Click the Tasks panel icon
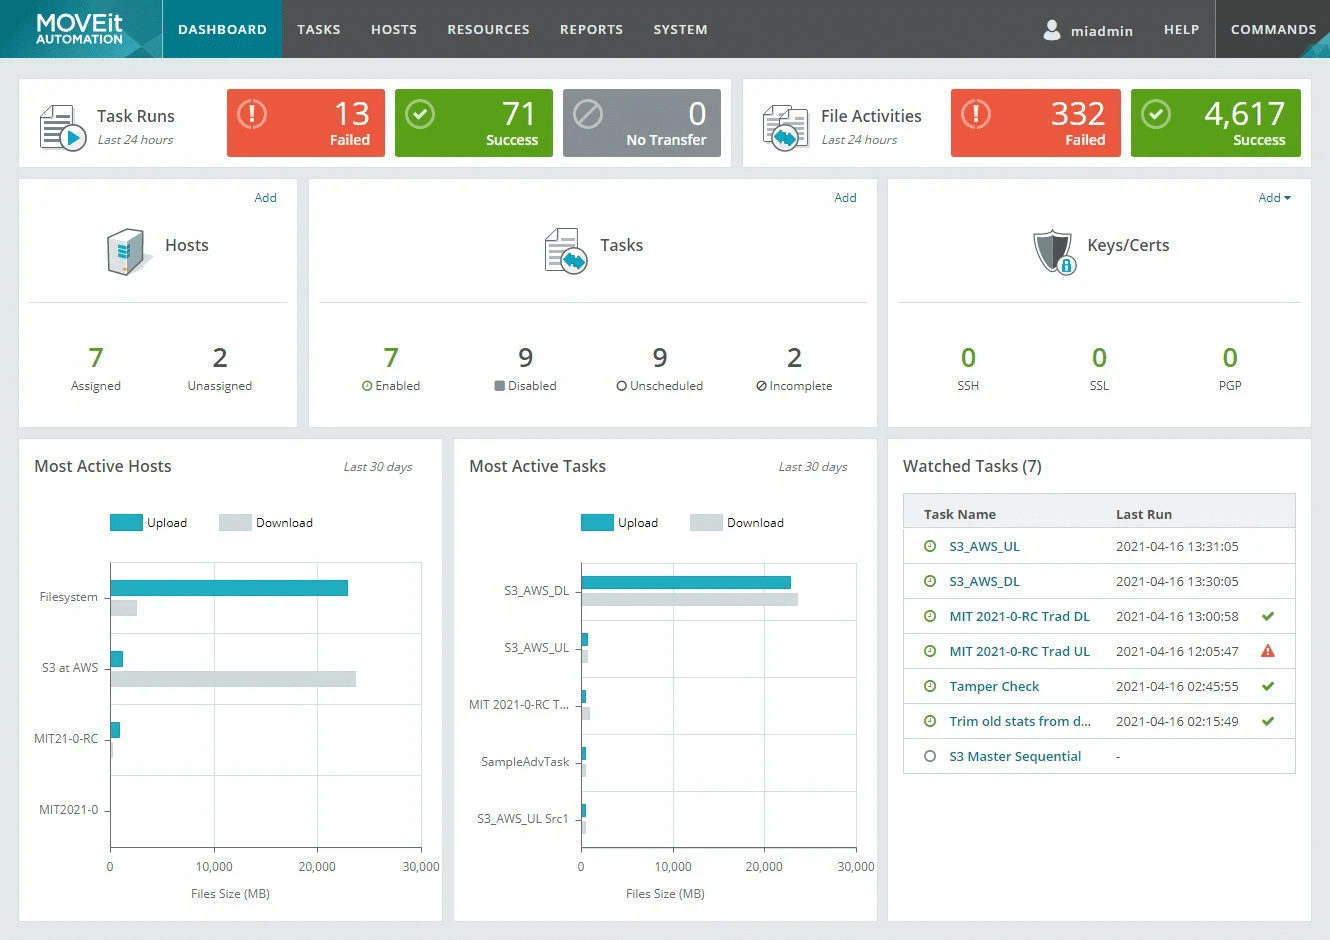 tap(565, 251)
